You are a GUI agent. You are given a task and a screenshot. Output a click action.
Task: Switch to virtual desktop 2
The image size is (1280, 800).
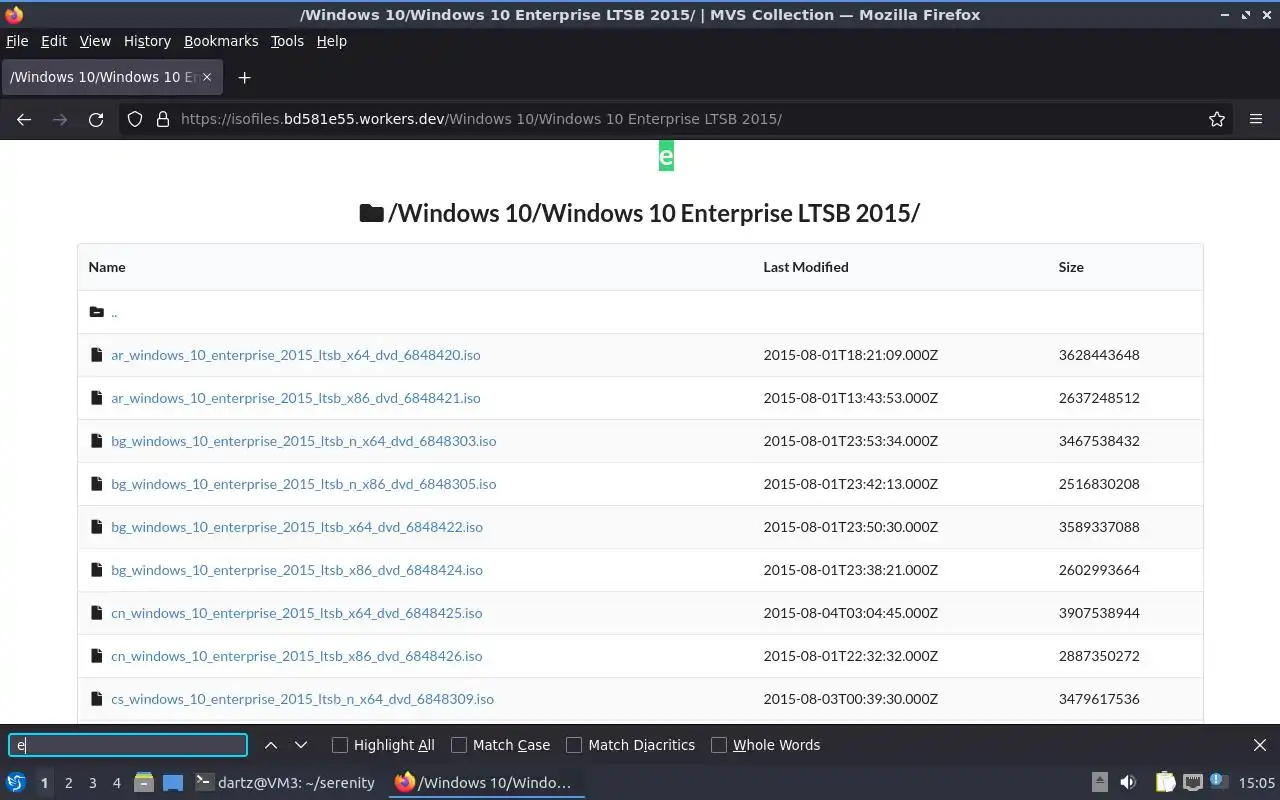click(x=68, y=782)
